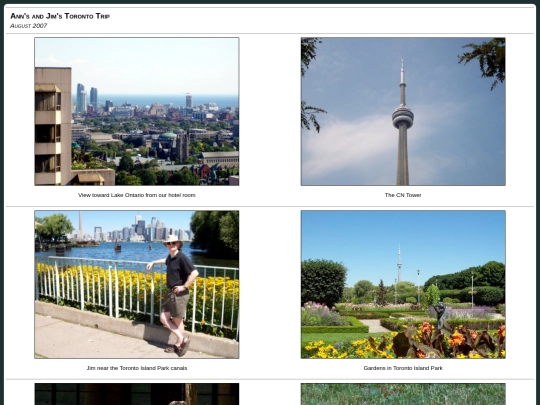The height and width of the screenshot is (405, 540).
Task: Open the CN Tower photo
Action: click(403, 112)
